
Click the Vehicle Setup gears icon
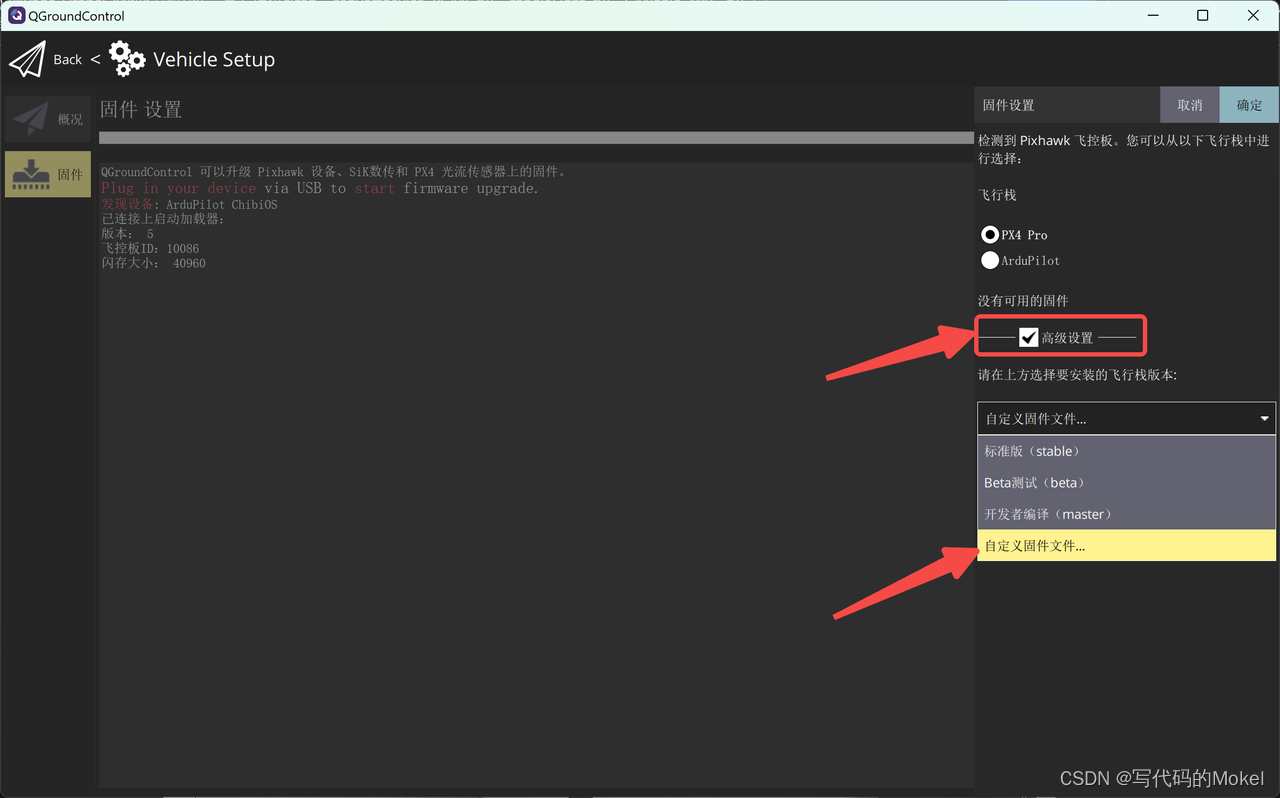127,60
